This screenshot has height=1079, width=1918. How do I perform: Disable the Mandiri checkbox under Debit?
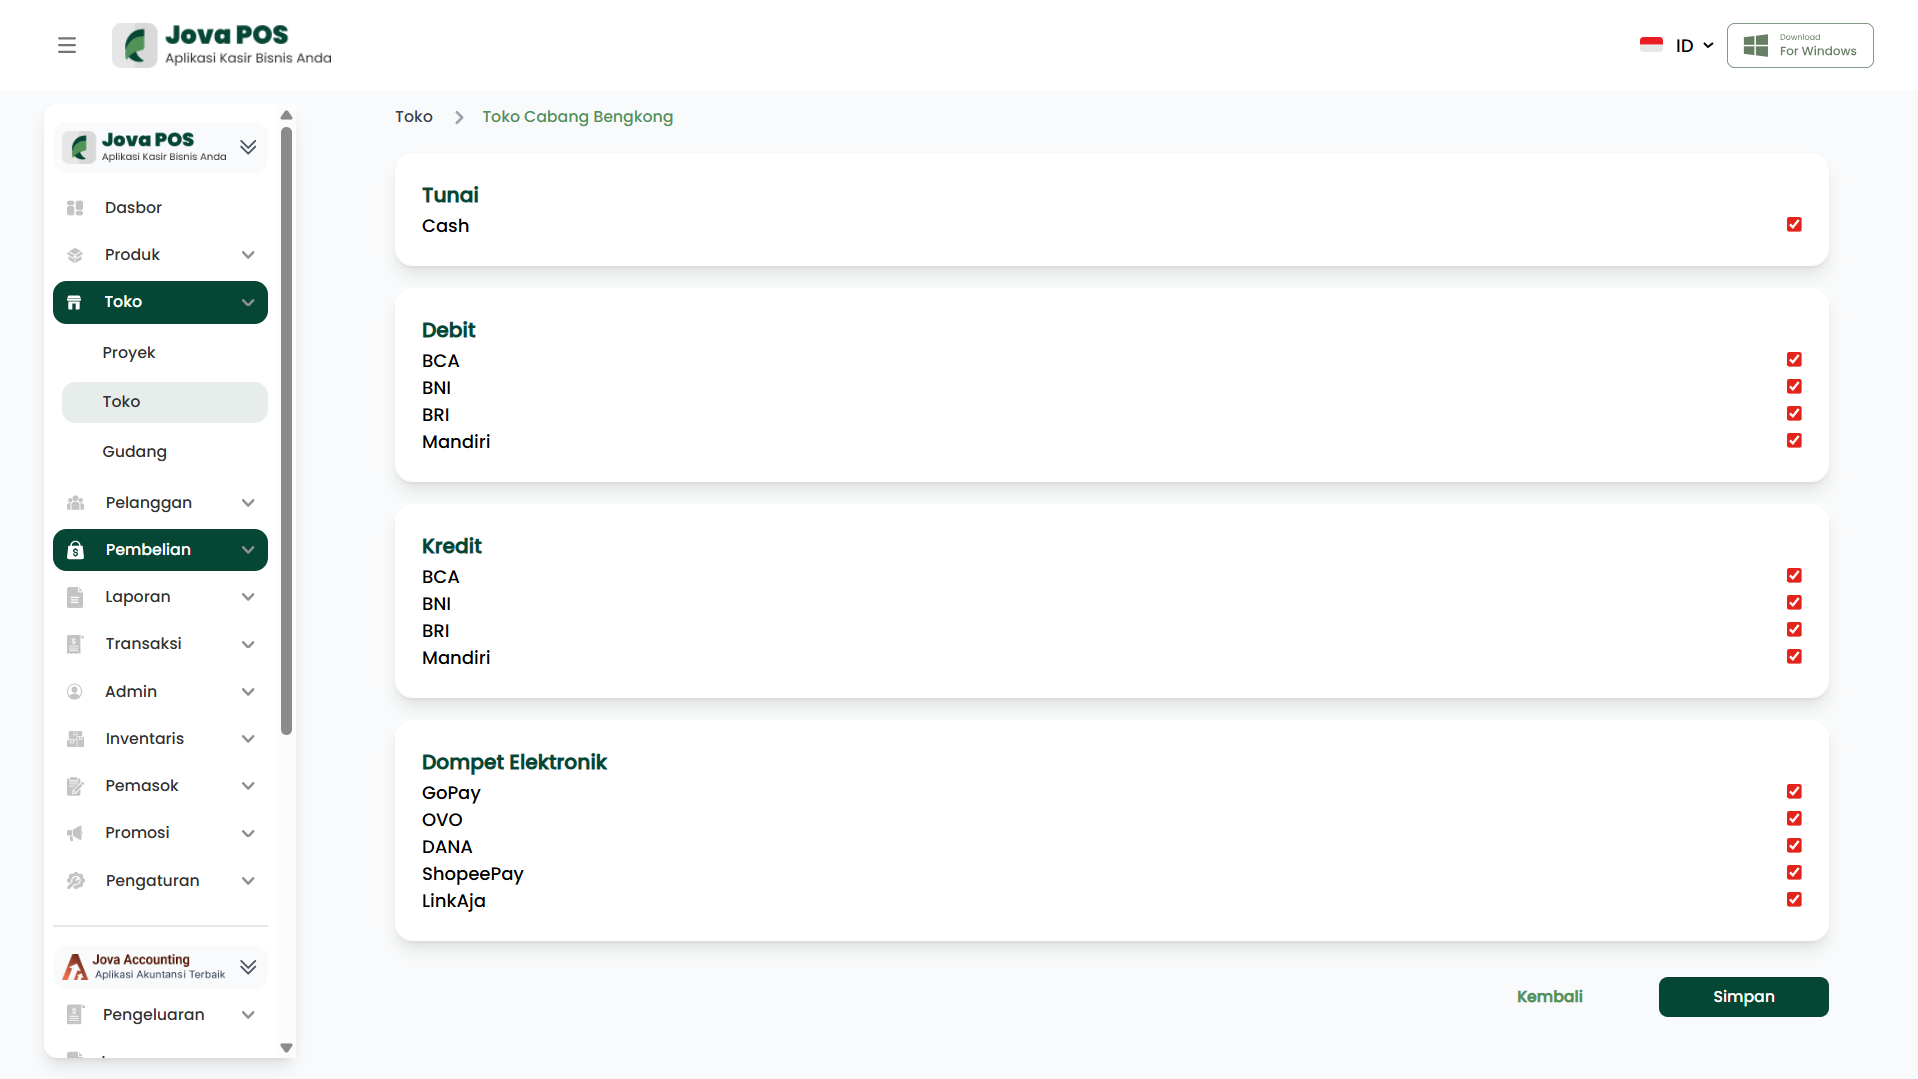(1794, 441)
